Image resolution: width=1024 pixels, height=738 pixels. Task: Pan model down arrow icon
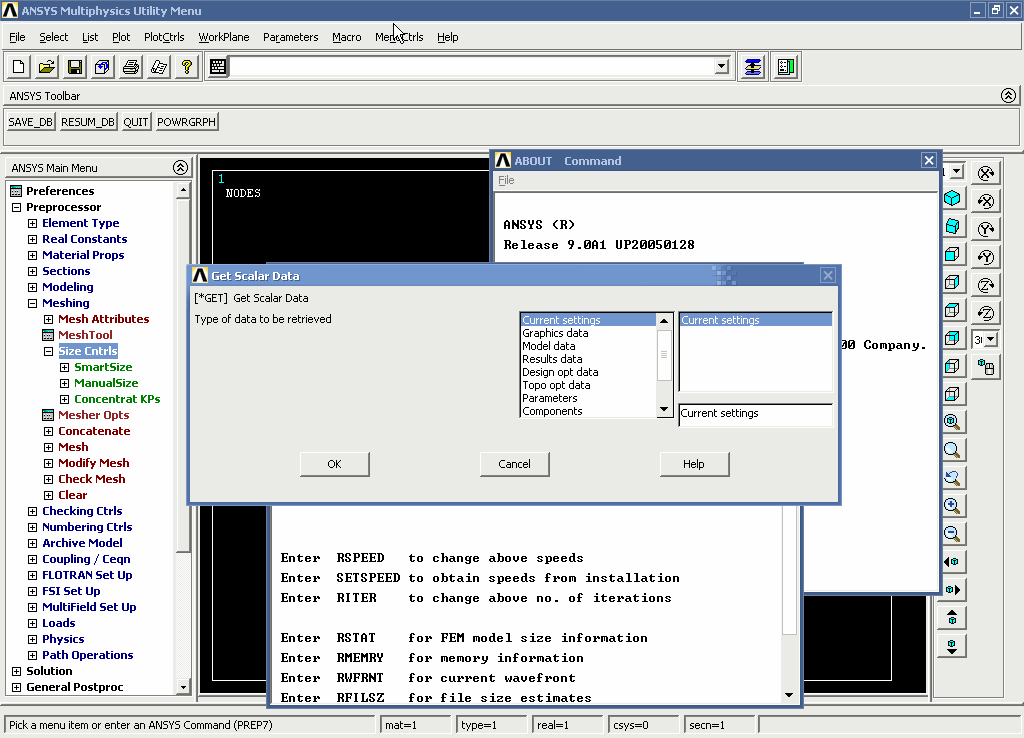pyautogui.click(x=952, y=645)
